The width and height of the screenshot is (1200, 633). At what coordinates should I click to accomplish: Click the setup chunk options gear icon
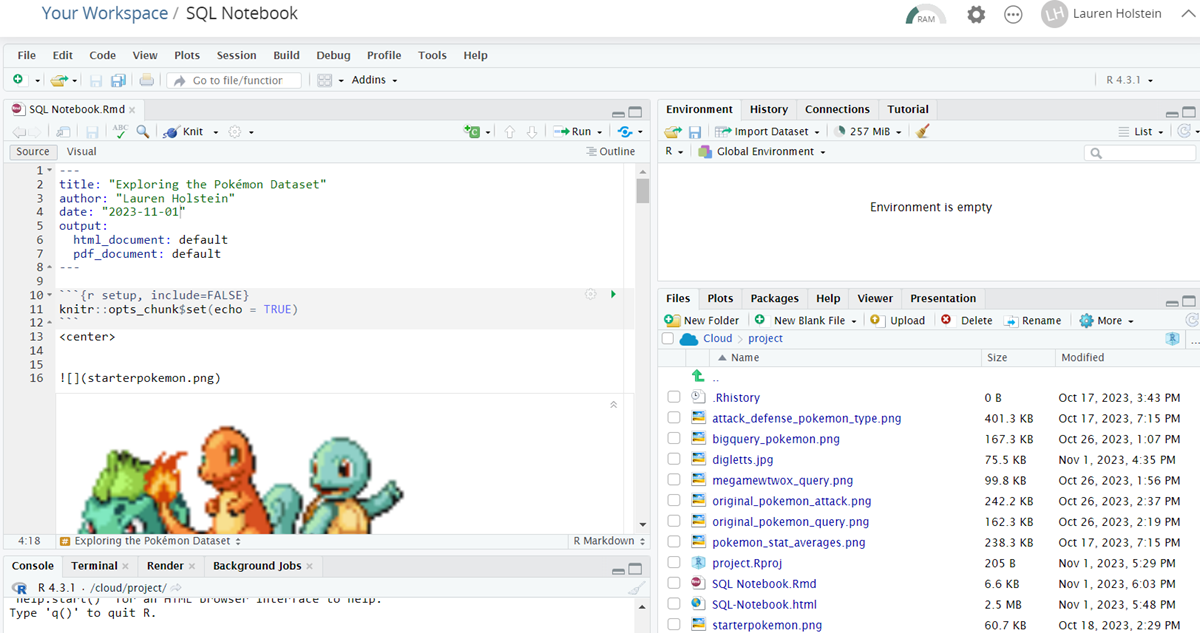(591, 294)
